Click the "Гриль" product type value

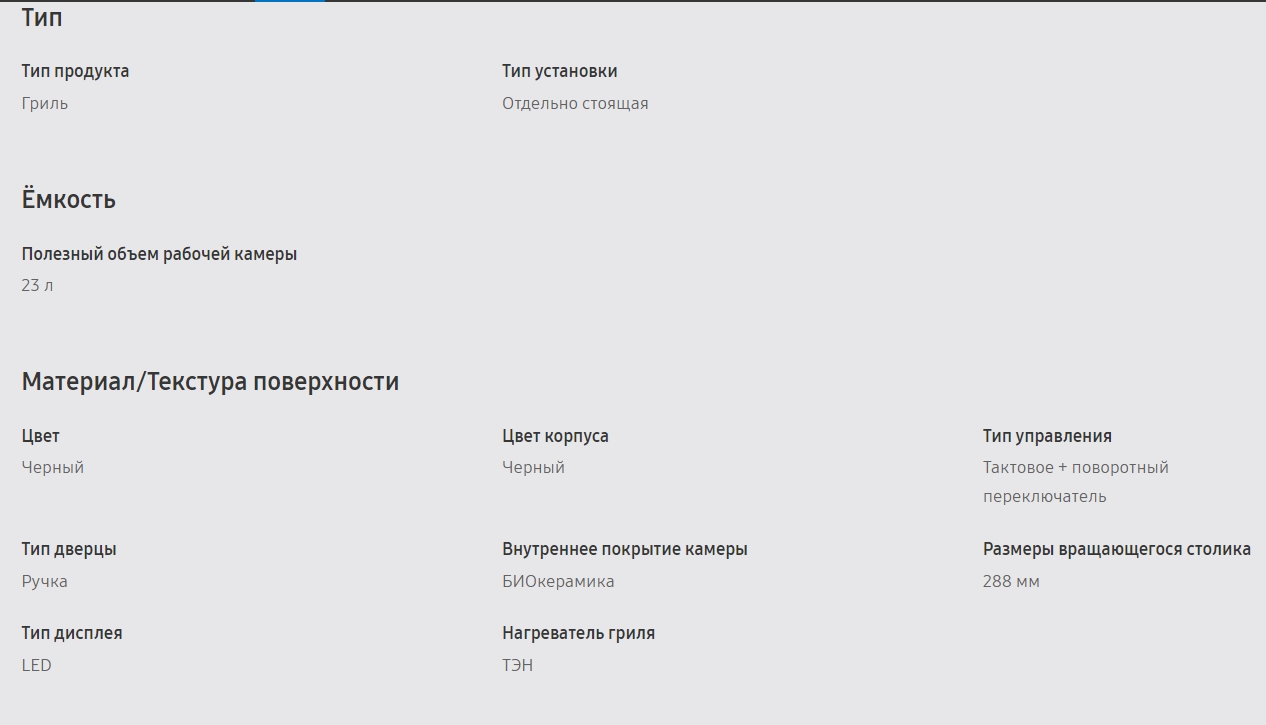pyautogui.click(x=45, y=103)
